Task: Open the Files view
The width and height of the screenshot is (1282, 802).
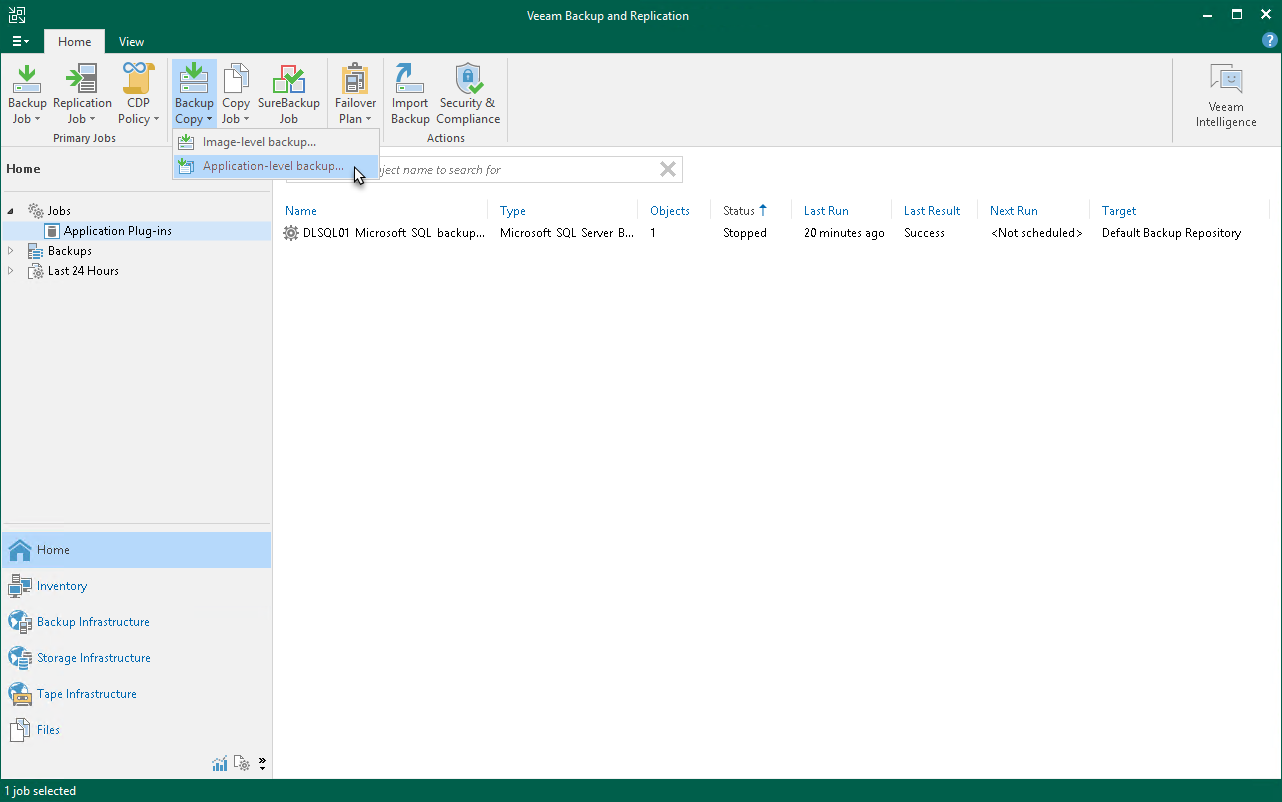Action: tap(136, 730)
